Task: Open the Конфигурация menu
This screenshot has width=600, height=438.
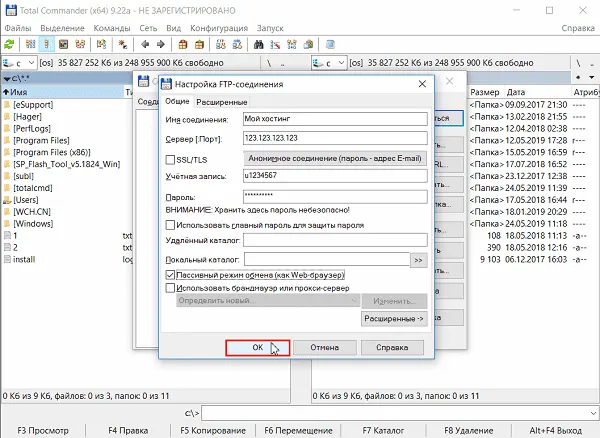Action: point(219,28)
